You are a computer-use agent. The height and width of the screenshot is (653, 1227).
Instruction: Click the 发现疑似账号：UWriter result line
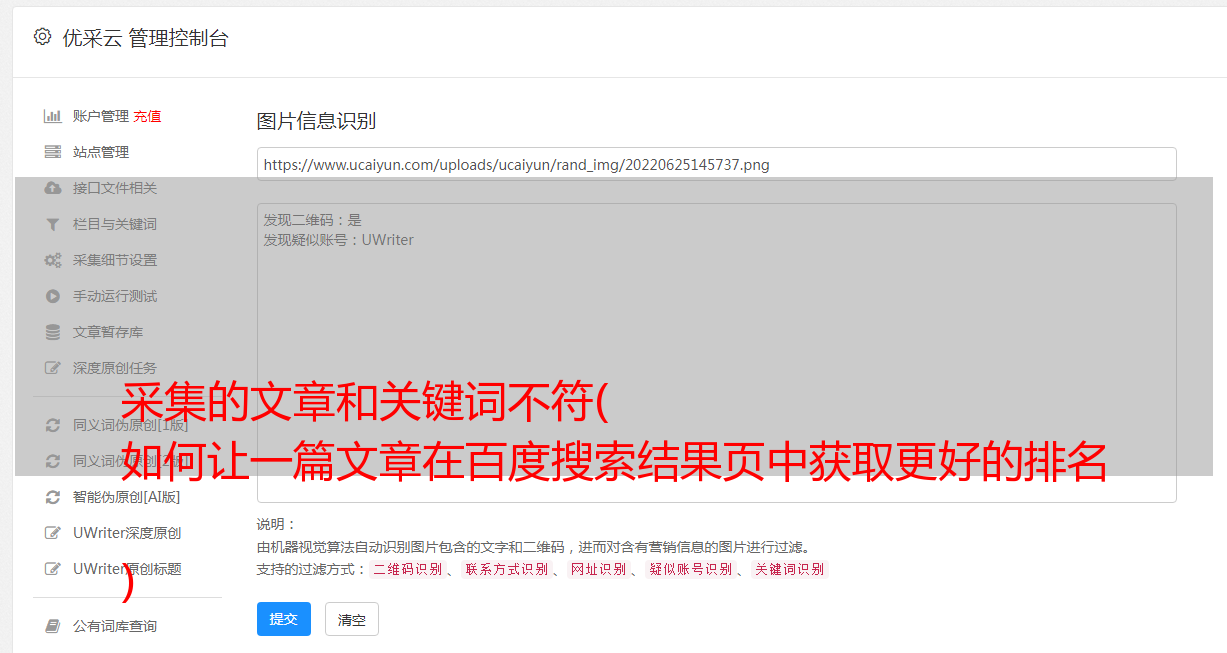point(338,240)
